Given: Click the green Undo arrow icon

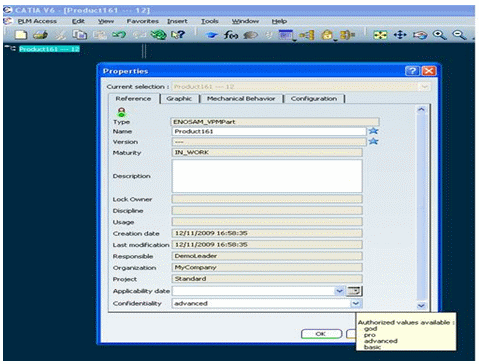Looking at the screenshot, I should pos(119,35).
